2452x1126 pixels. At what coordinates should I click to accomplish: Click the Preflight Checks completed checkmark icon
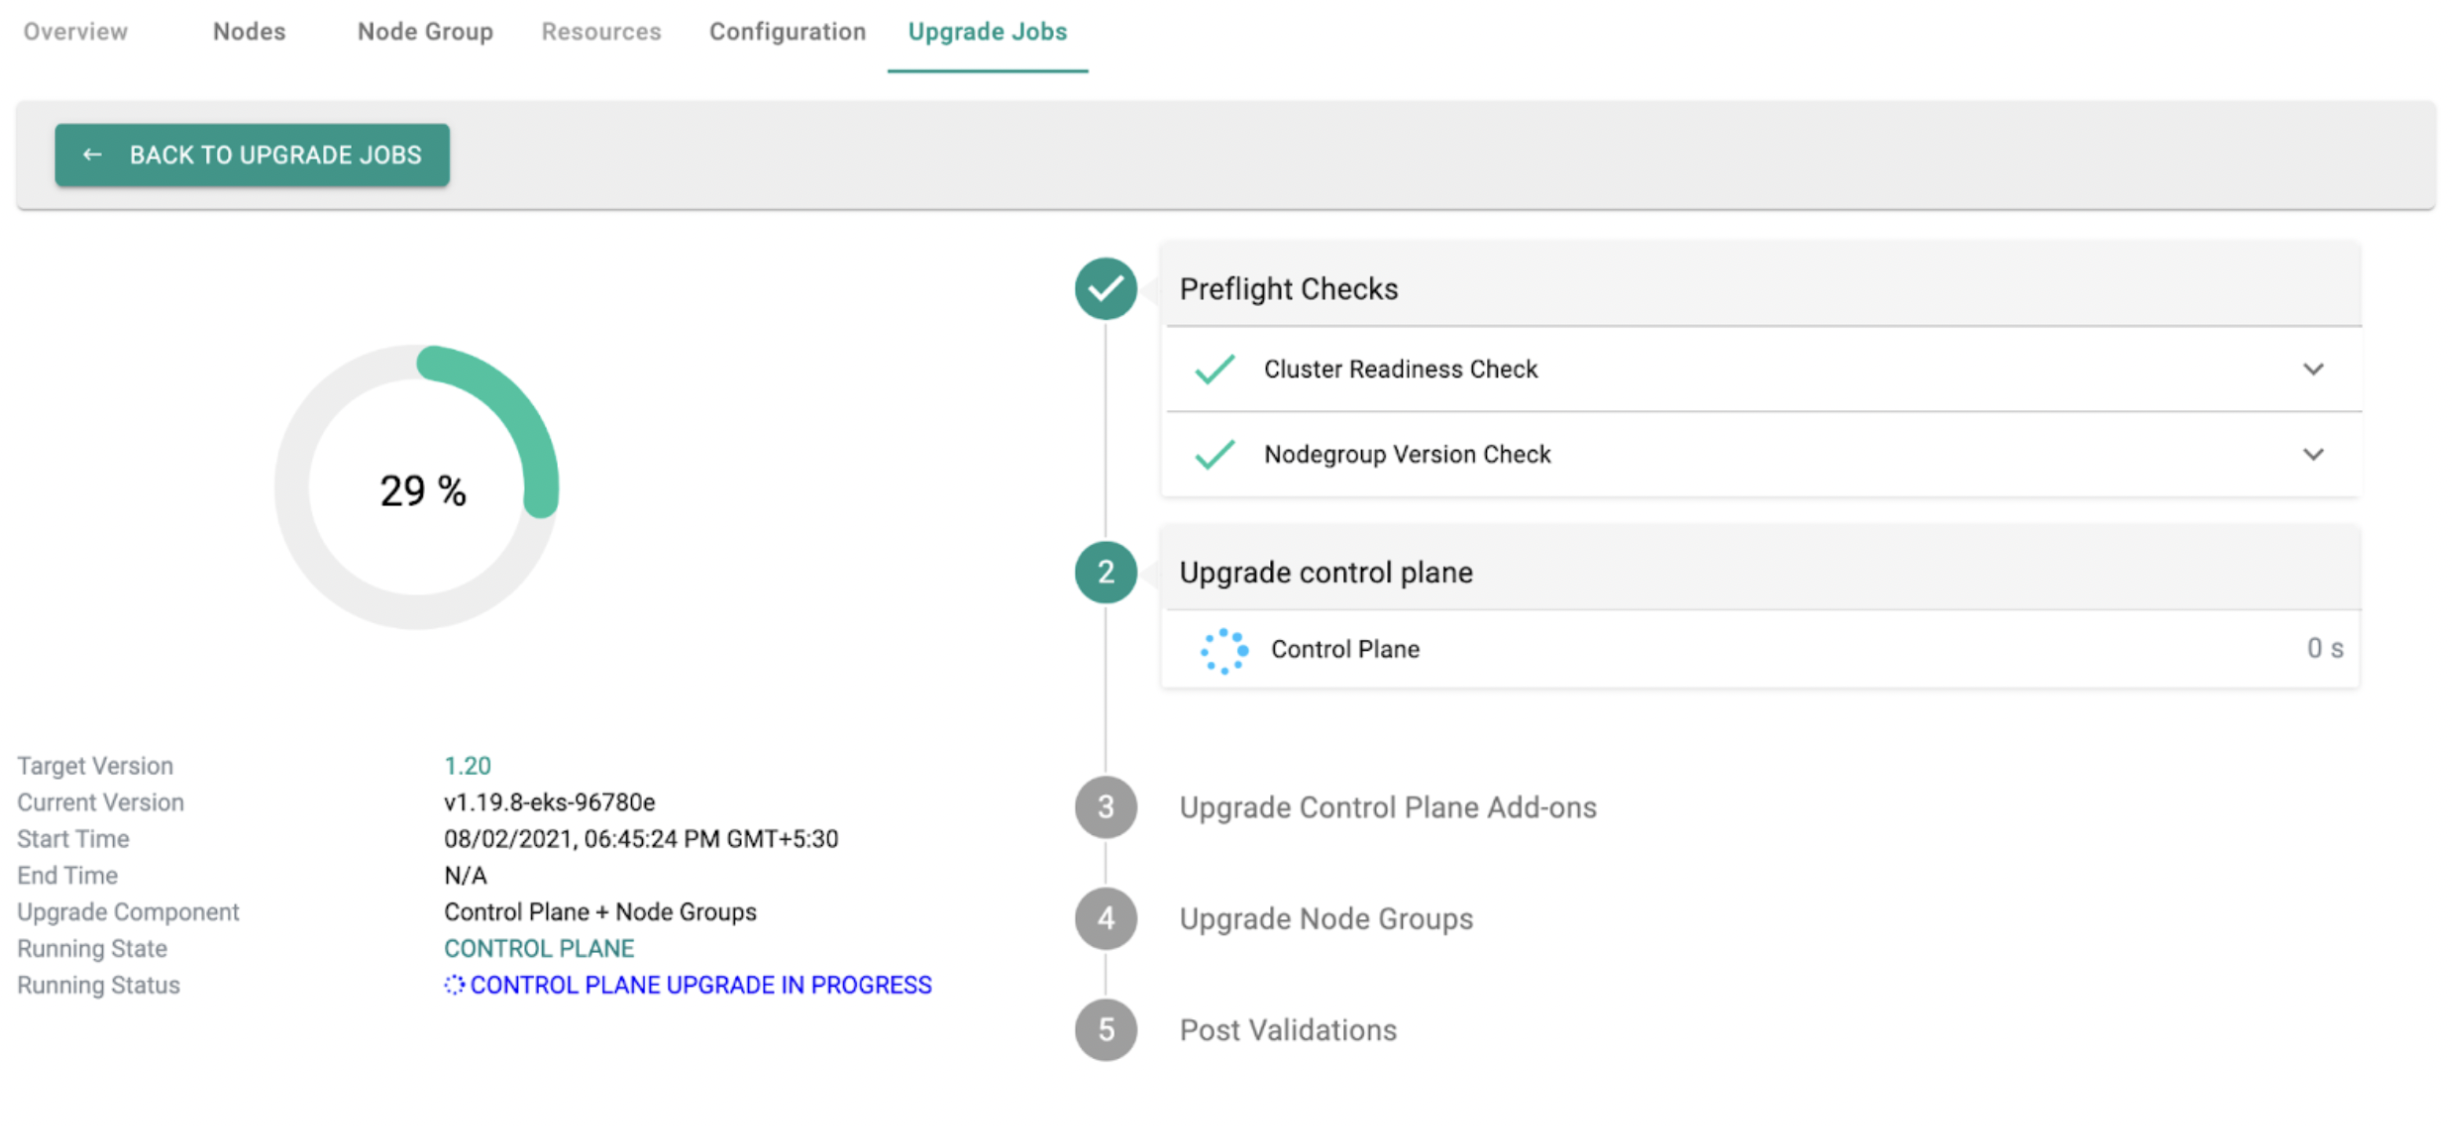click(1105, 289)
